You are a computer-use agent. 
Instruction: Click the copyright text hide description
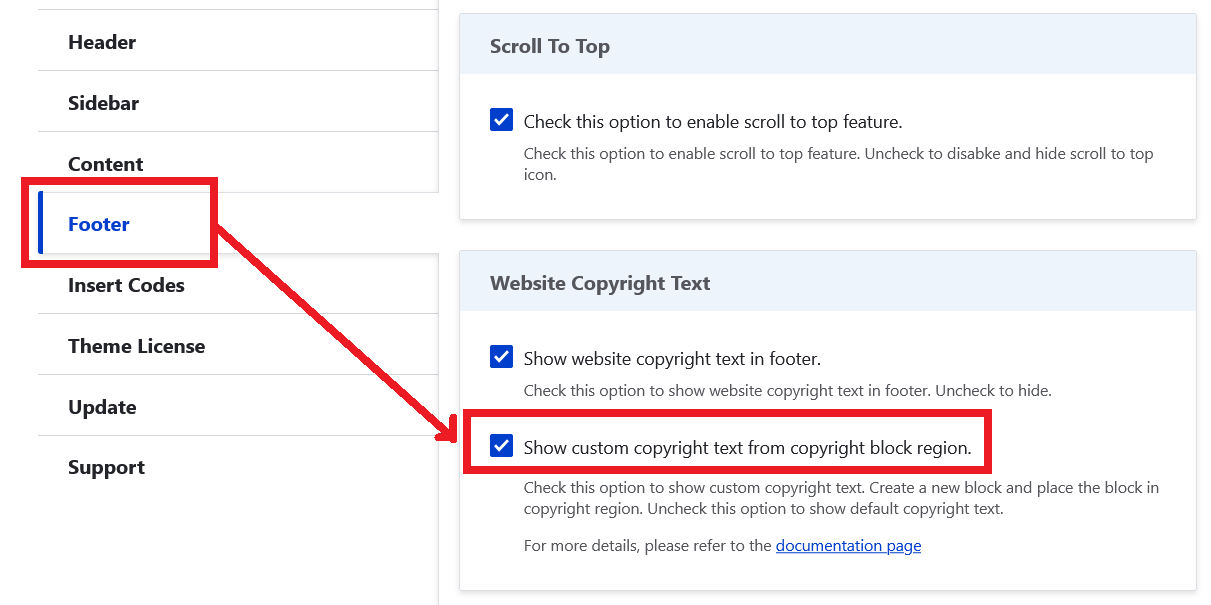pos(788,390)
